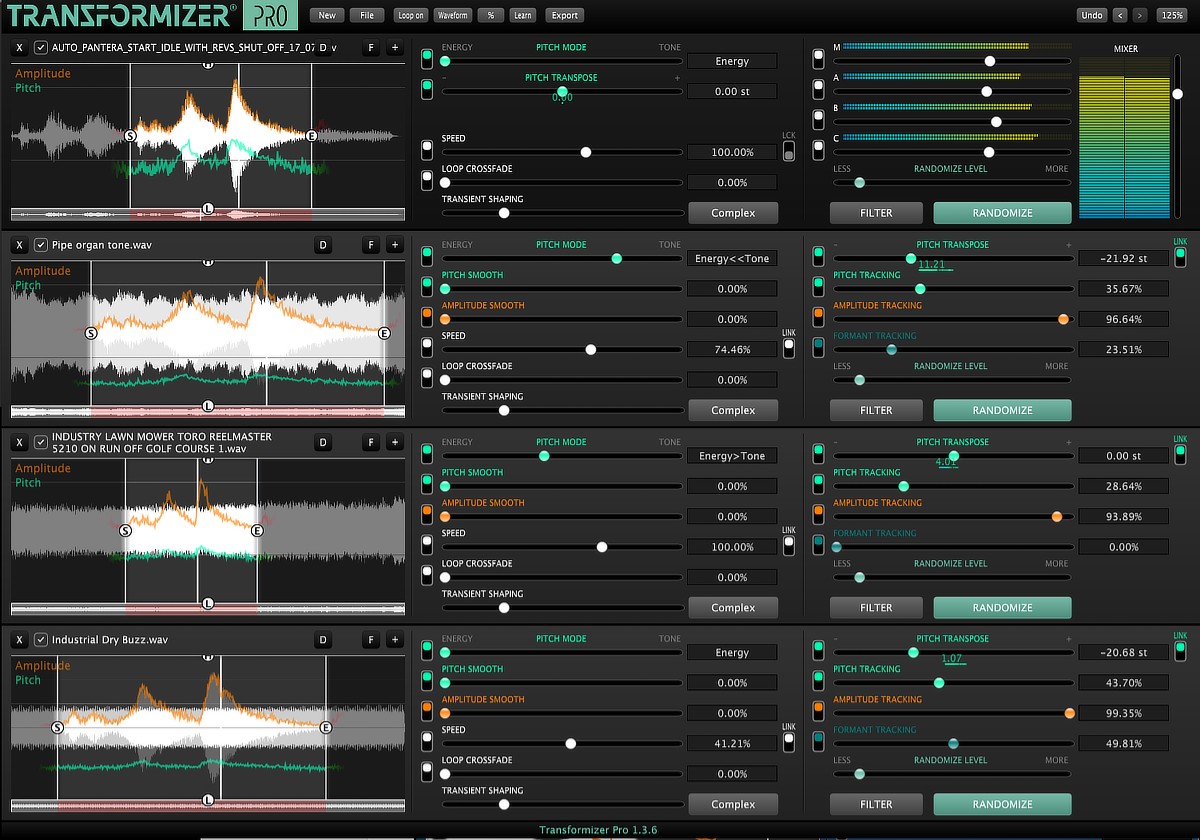Viewport: 1200px width, 840px height.
Task: Open the 125% zoom selector
Action: click(1171, 15)
